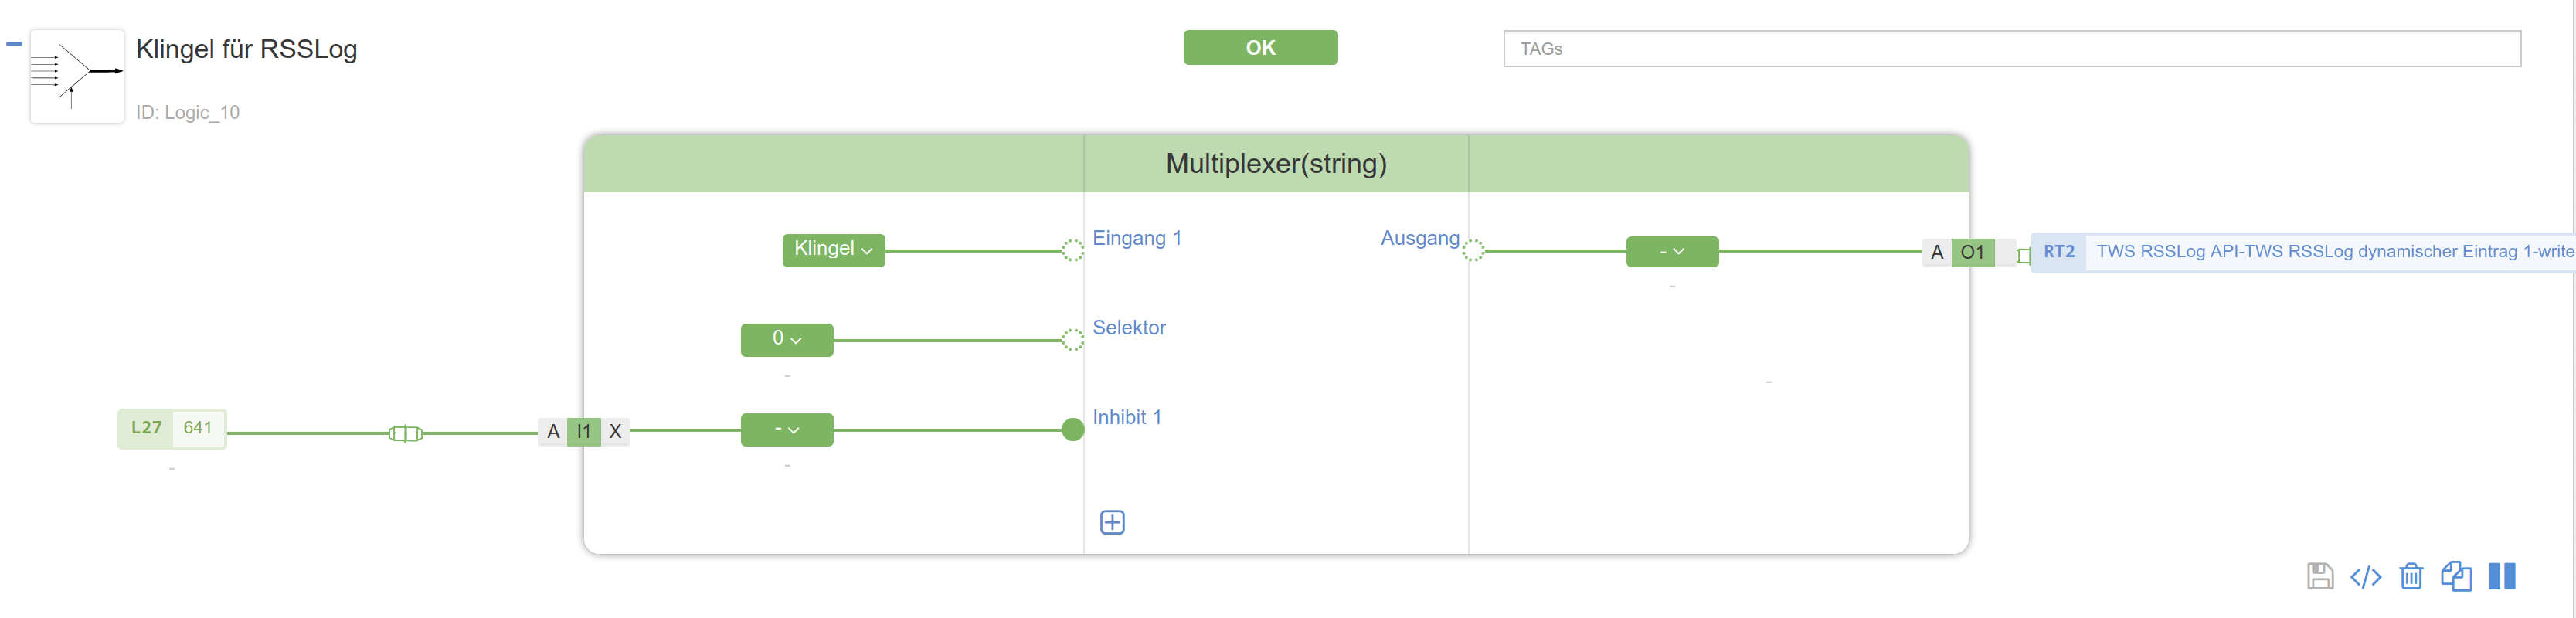Open the RT2 TWS RSSLog object link
Screen dimensions: 2576x618
[2304, 252]
